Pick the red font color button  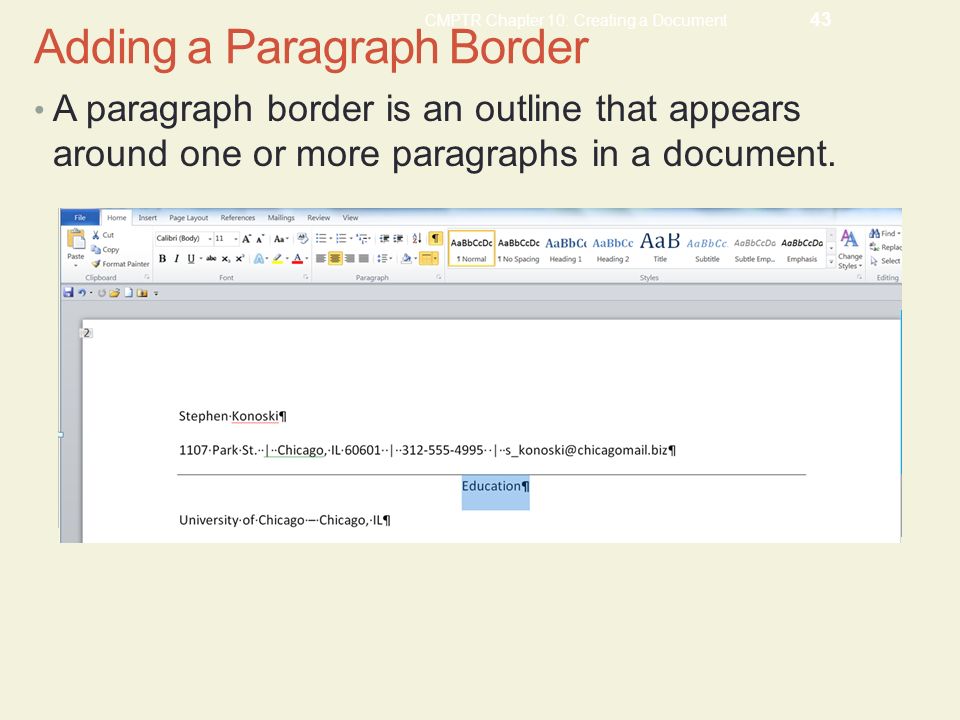coord(298,258)
